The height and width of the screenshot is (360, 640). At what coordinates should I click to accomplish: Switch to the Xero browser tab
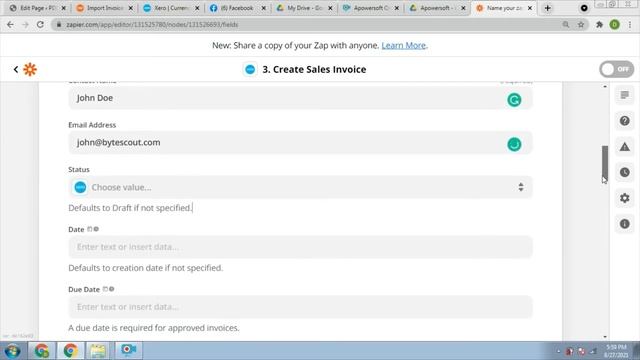point(171,8)
